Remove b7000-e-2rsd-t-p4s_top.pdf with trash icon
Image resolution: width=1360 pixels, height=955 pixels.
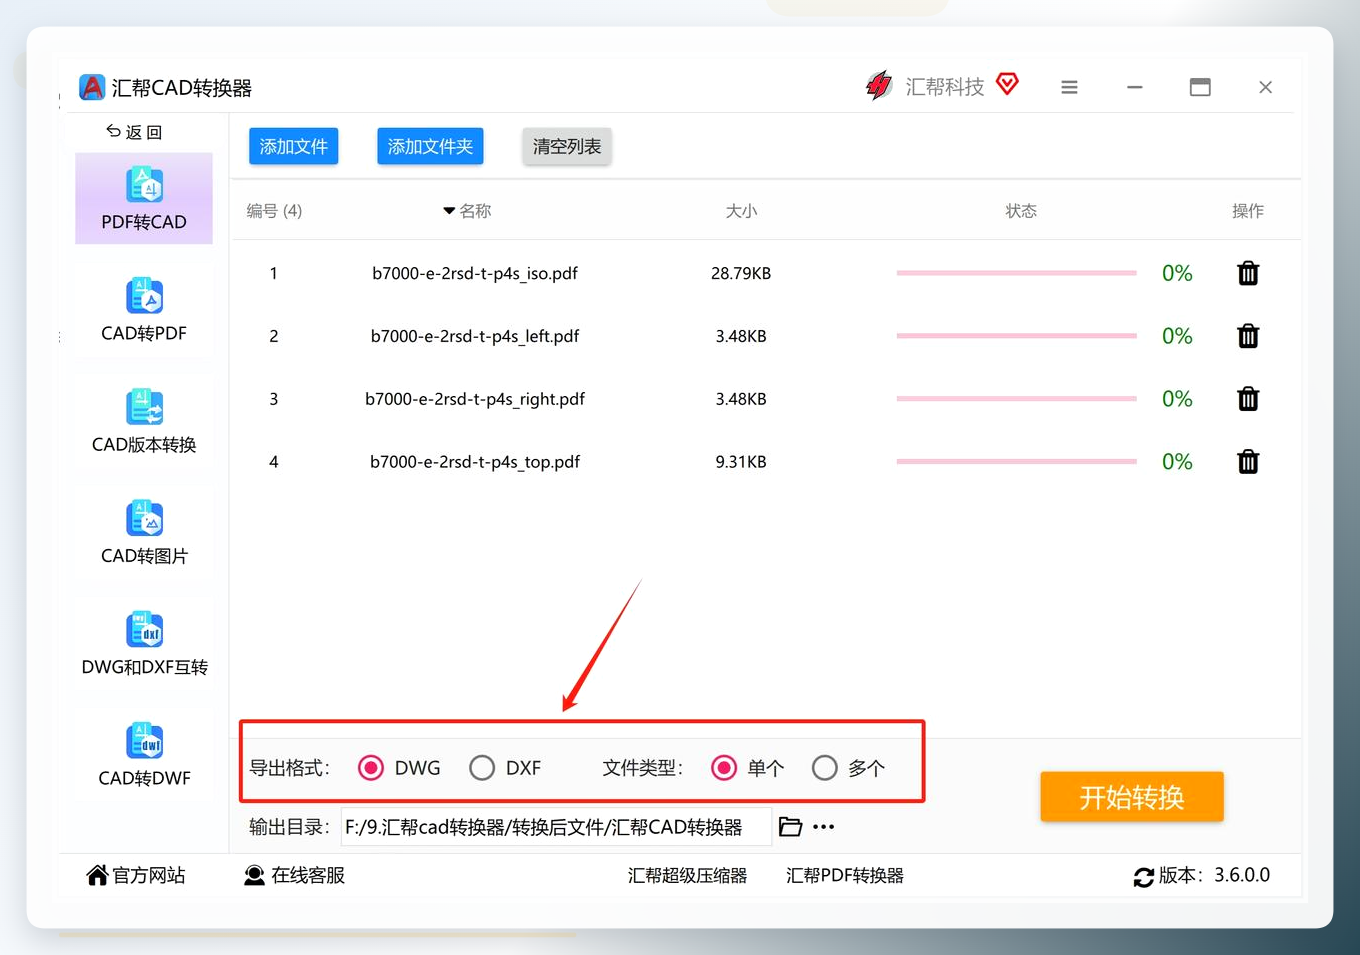1248,462
